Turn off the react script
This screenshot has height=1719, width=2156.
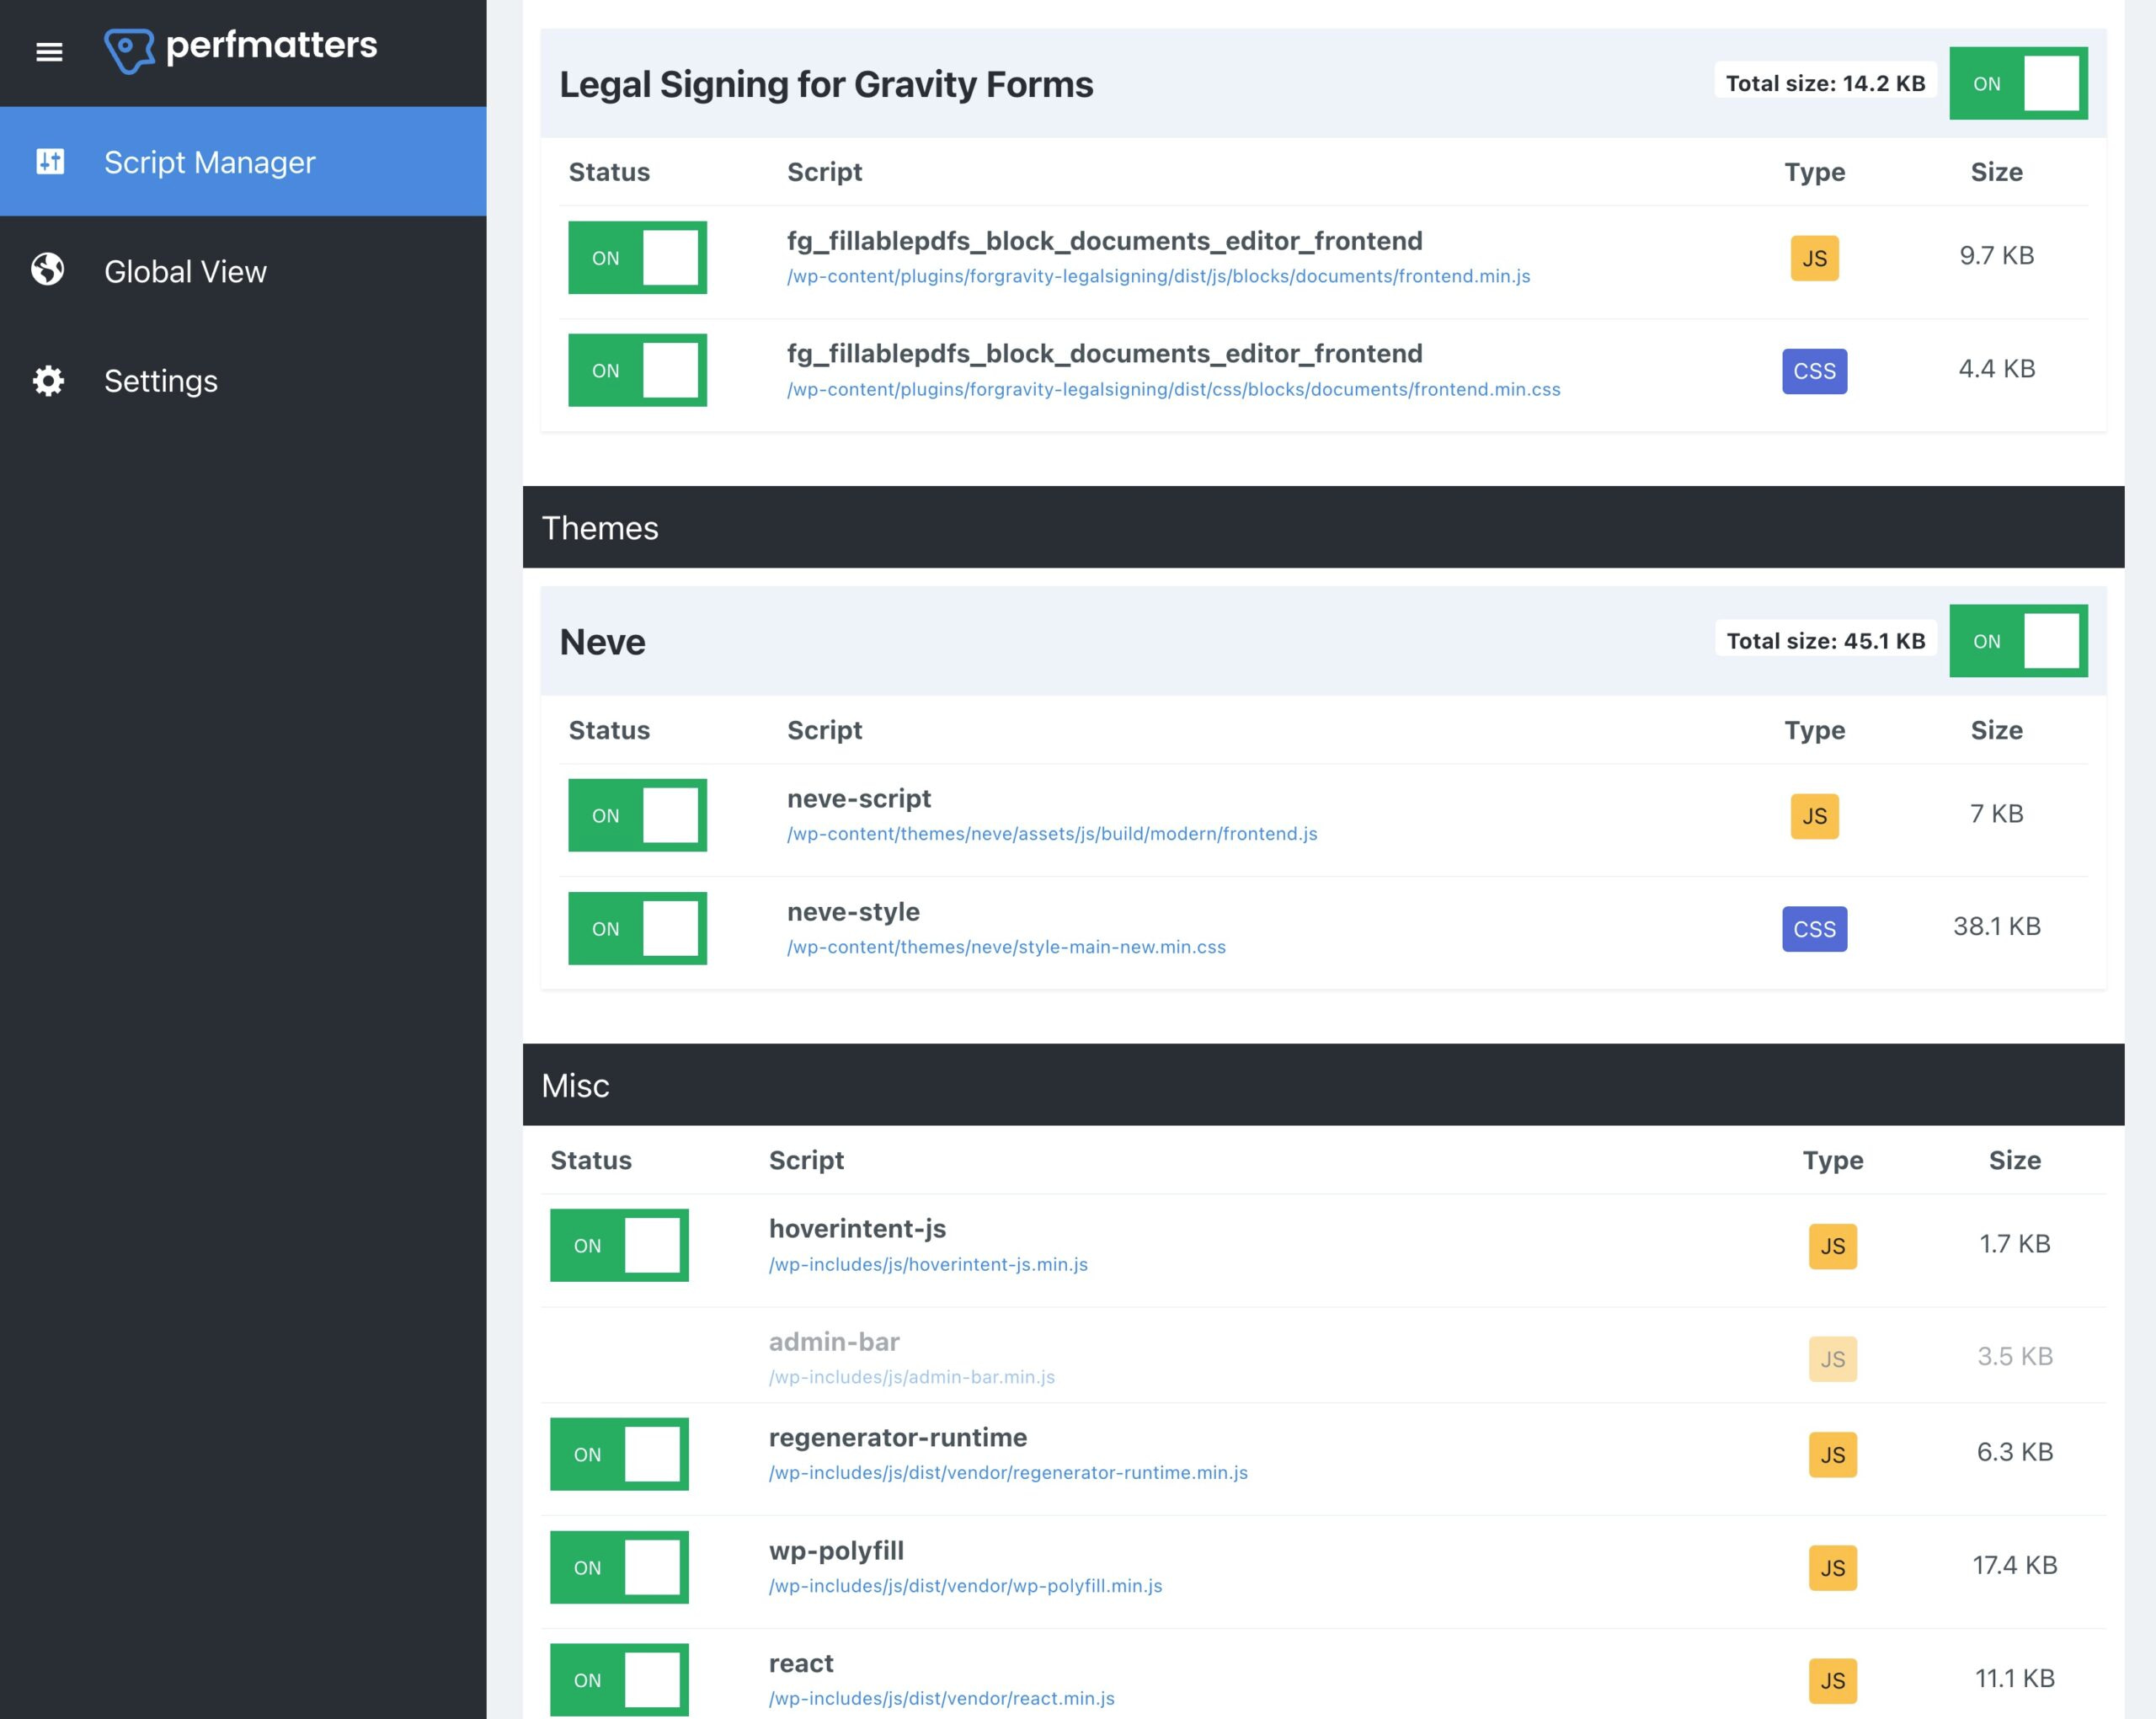click(619, 1679)
